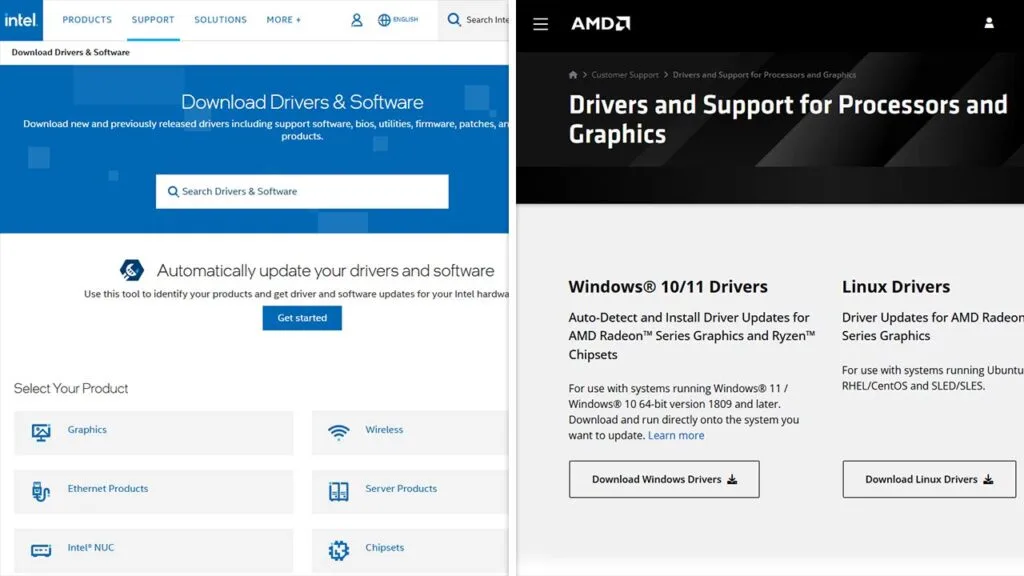
Task: Open Customer Support breadcrumb link
Action: [x=625, y=75]
